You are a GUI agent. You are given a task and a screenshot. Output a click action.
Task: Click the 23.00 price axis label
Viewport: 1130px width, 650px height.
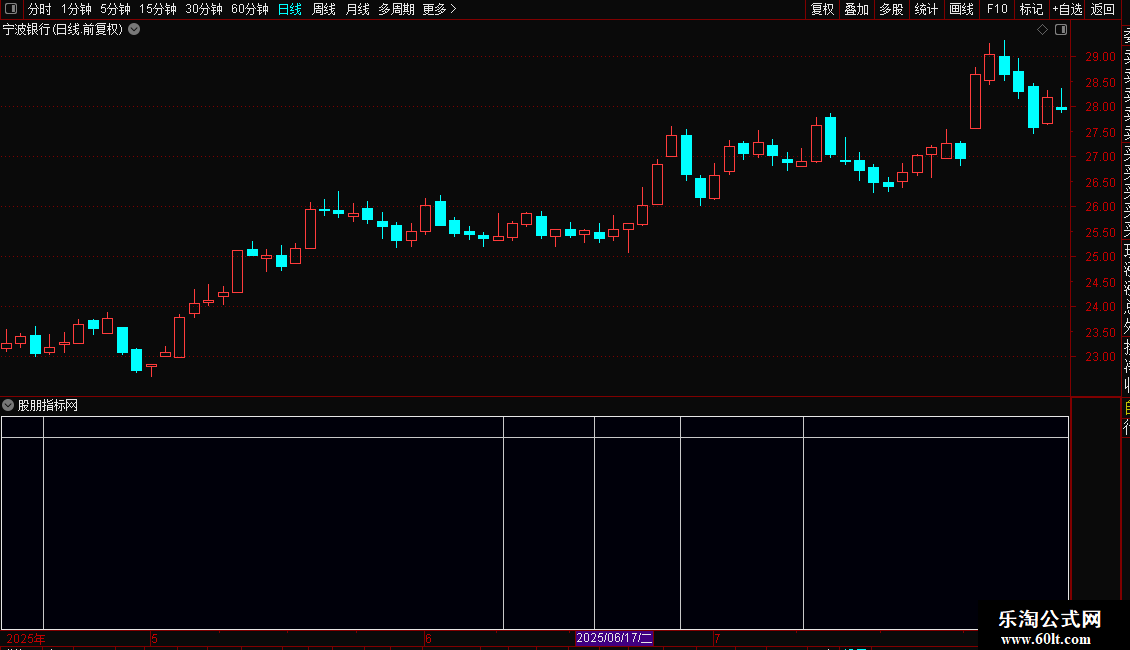tap(1100, 357)
